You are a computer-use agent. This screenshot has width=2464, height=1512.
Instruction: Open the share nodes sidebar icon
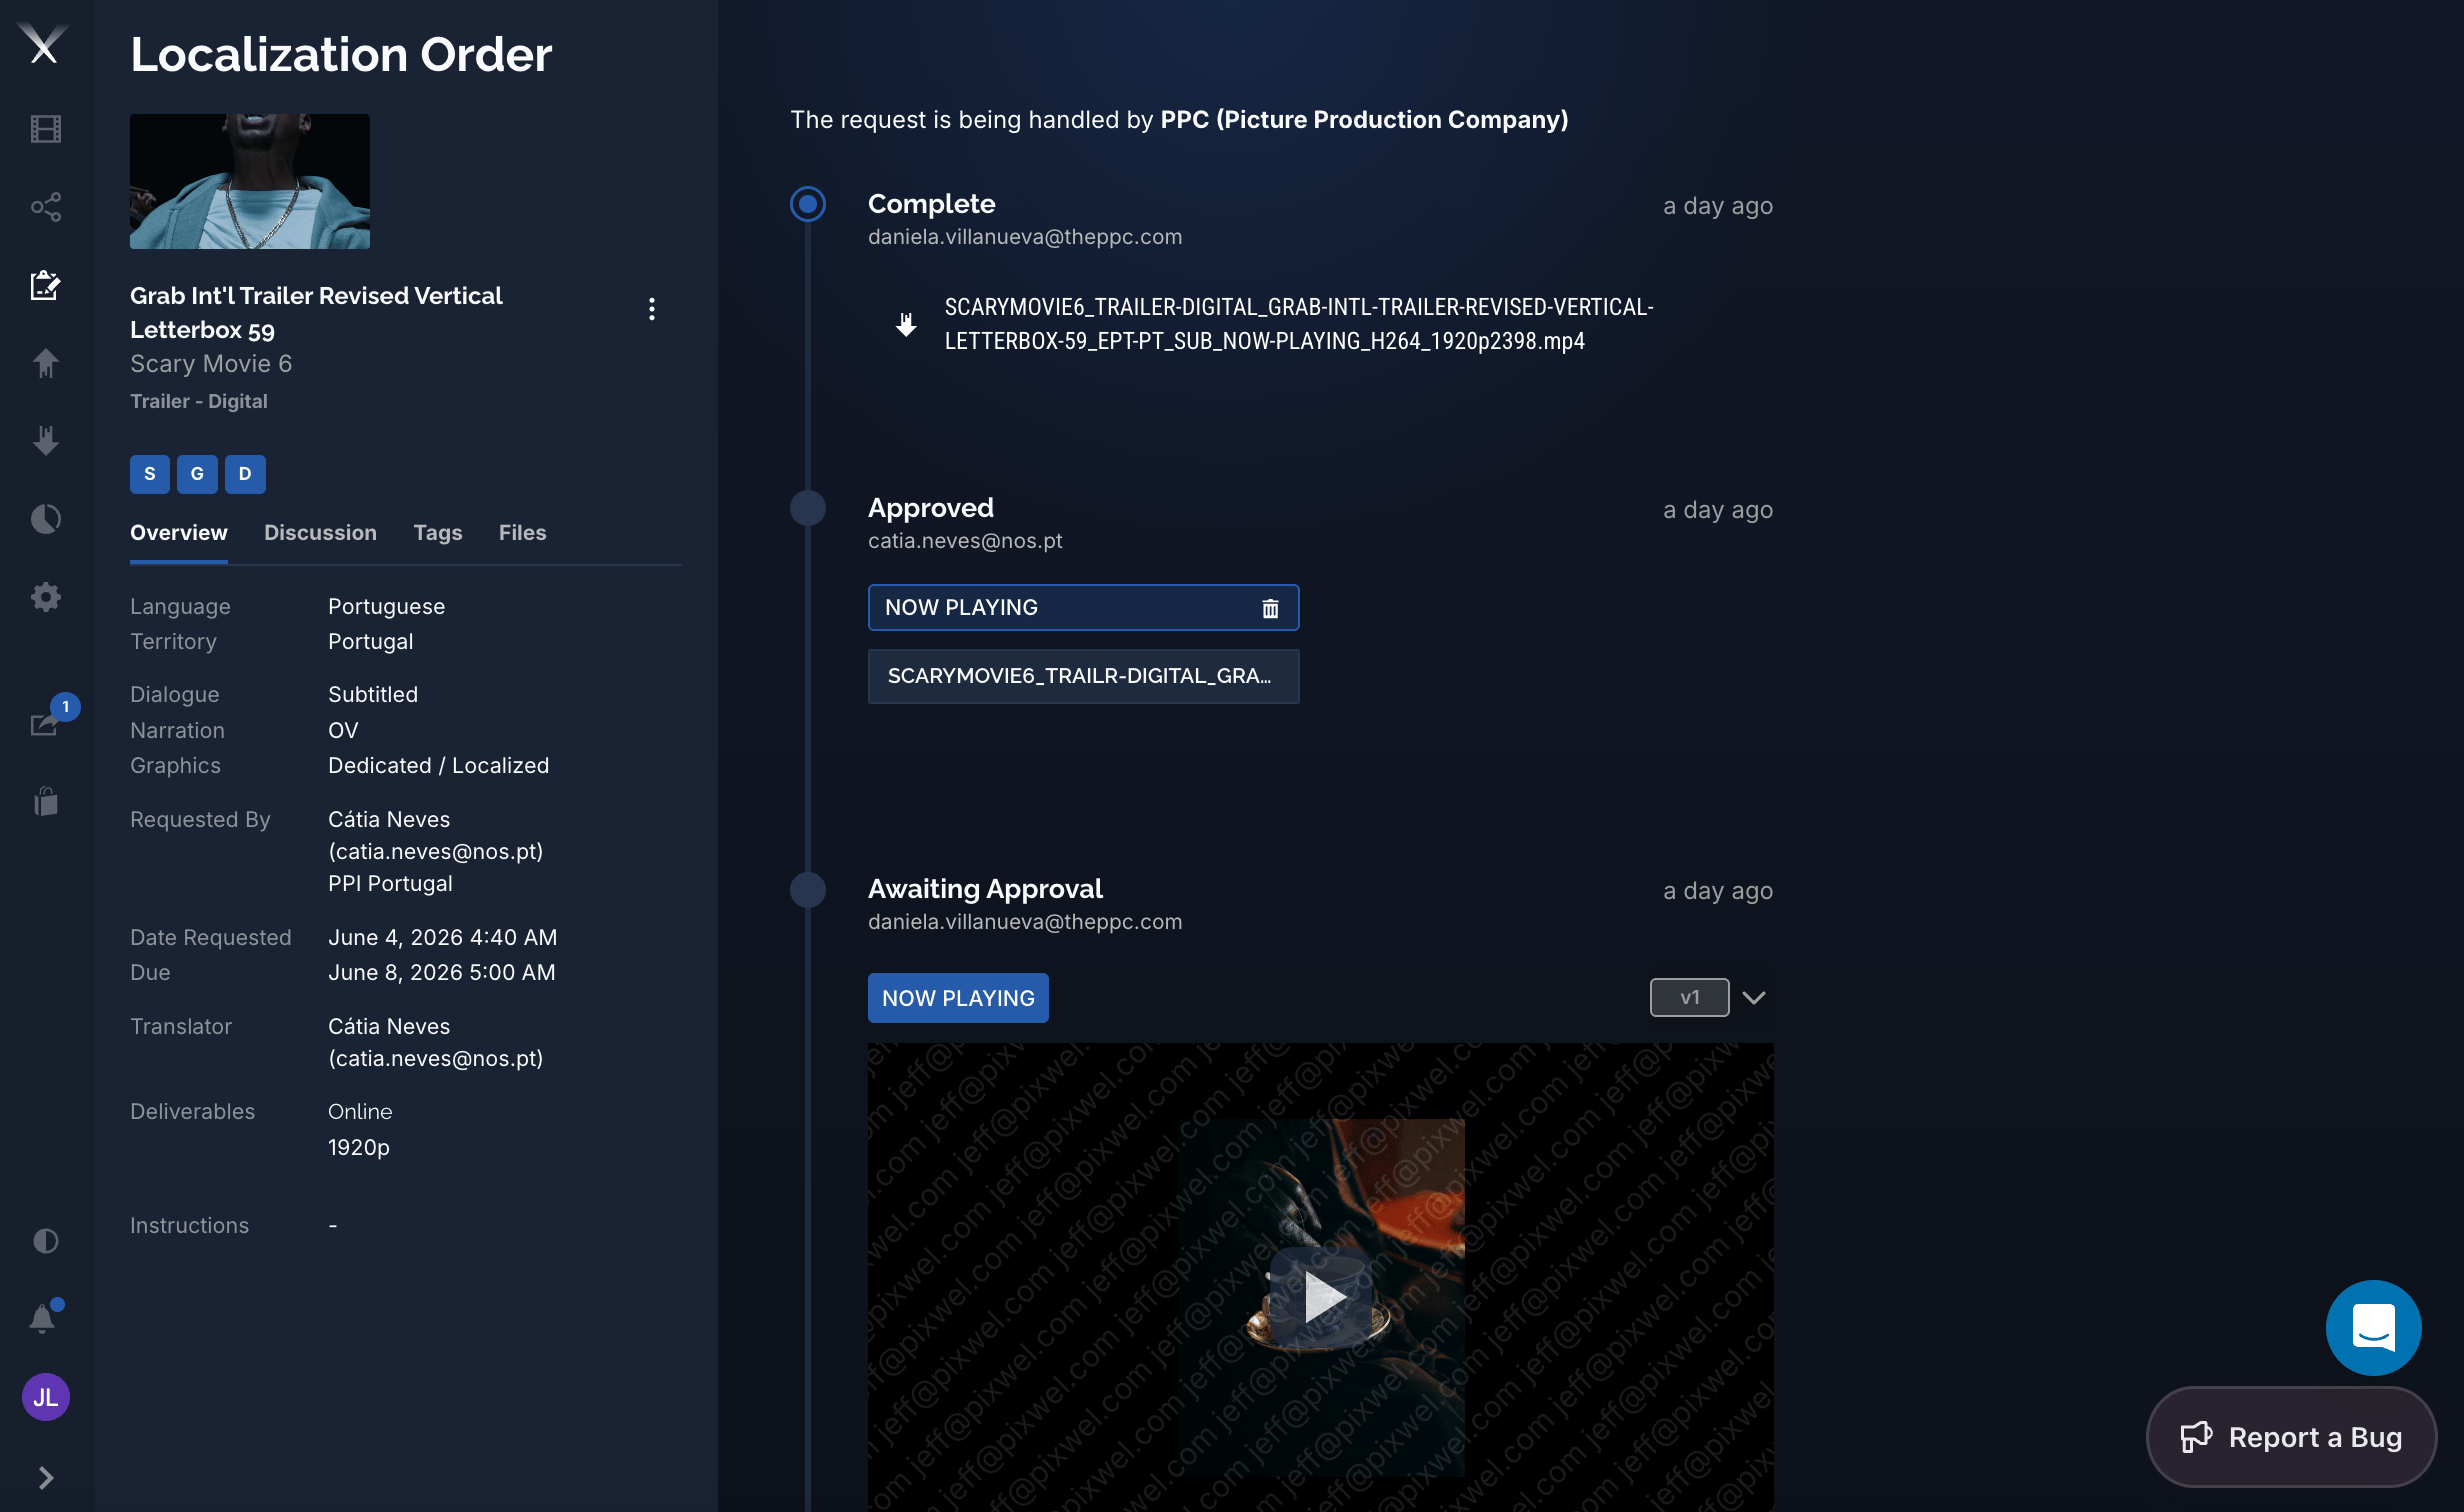(45, 207)
